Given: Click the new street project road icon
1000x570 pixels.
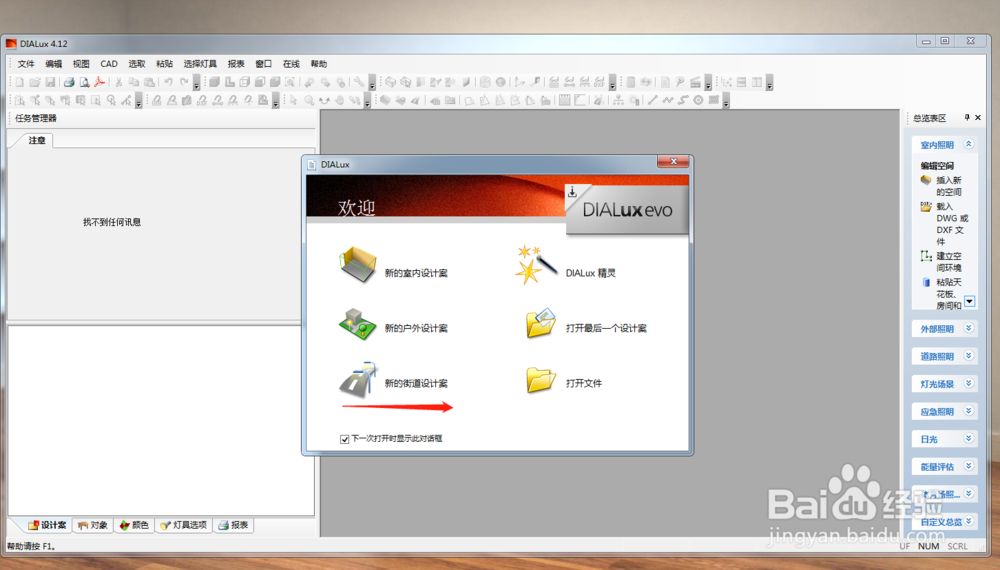Looking at the screenshot, I should tap(357, 380).
